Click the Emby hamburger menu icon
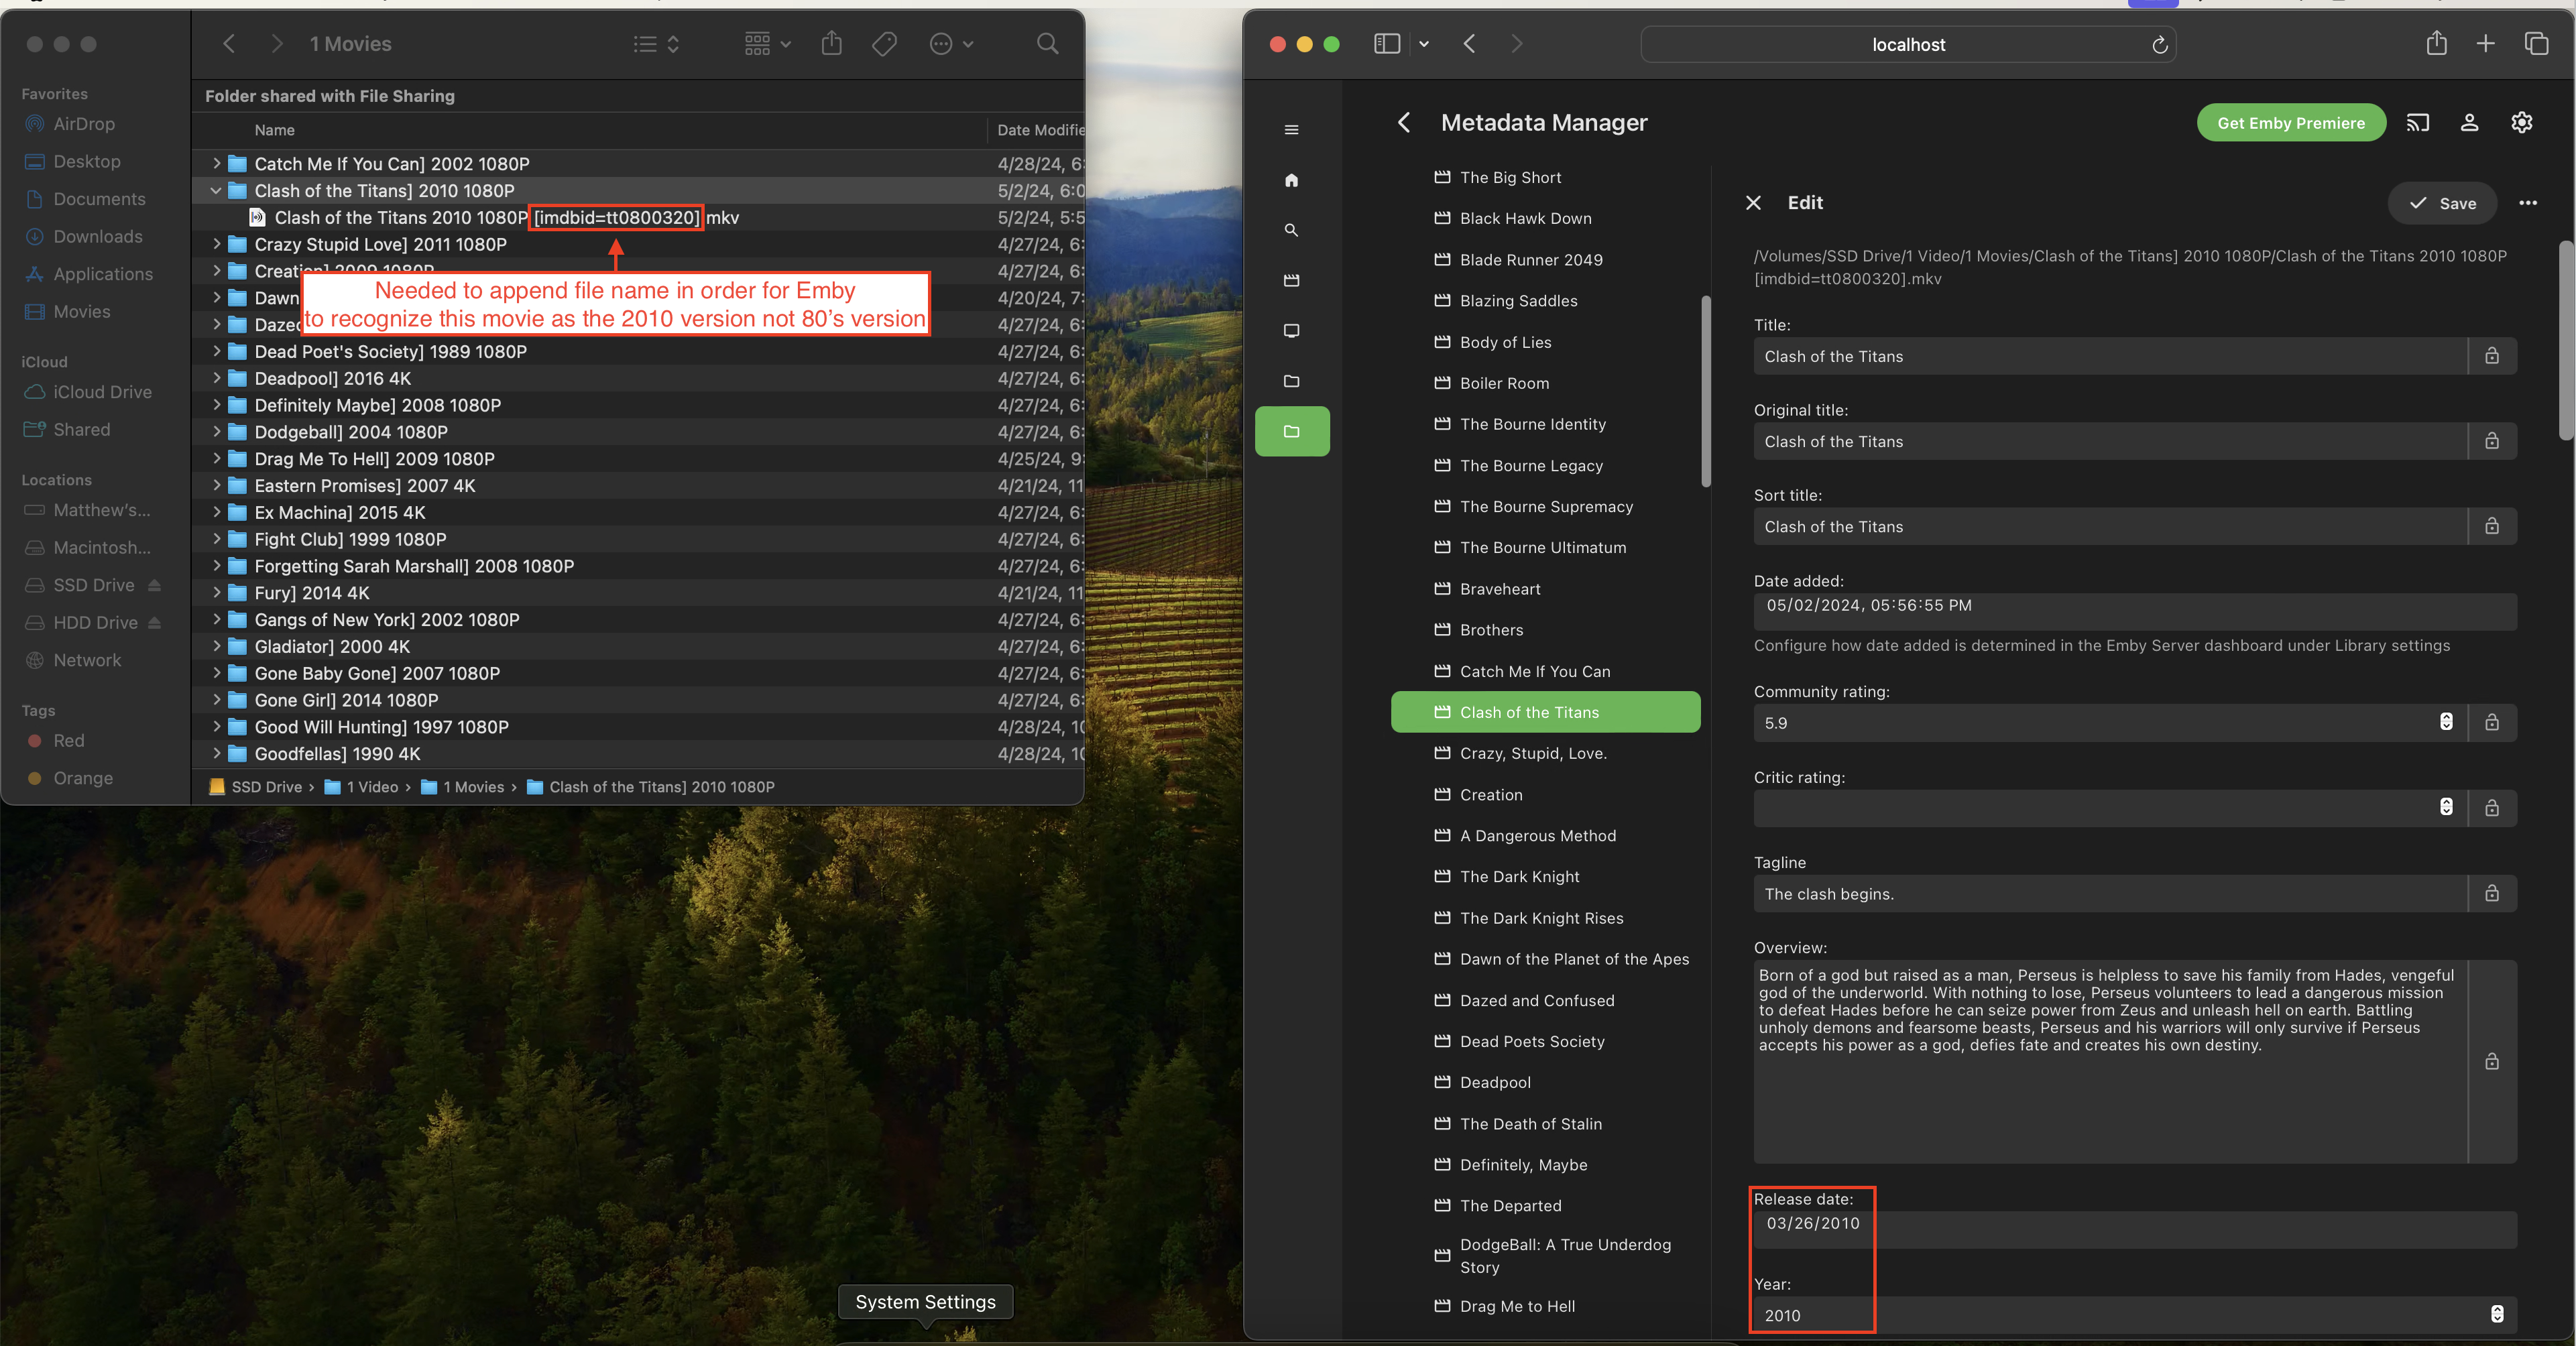Viewport: 2576px width, 1346px height. tap(1291, 130)
